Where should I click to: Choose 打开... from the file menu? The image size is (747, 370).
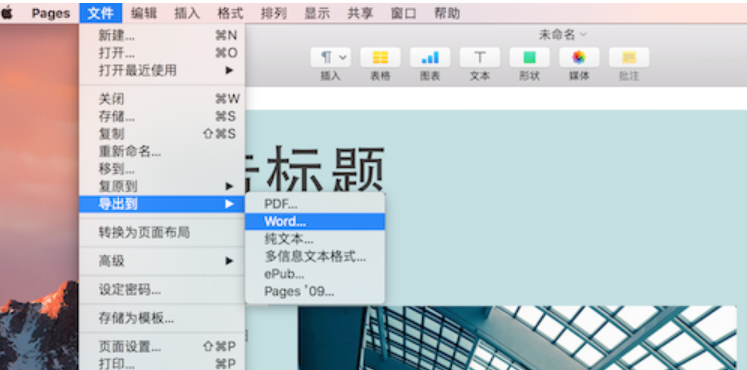pos(162,53)
